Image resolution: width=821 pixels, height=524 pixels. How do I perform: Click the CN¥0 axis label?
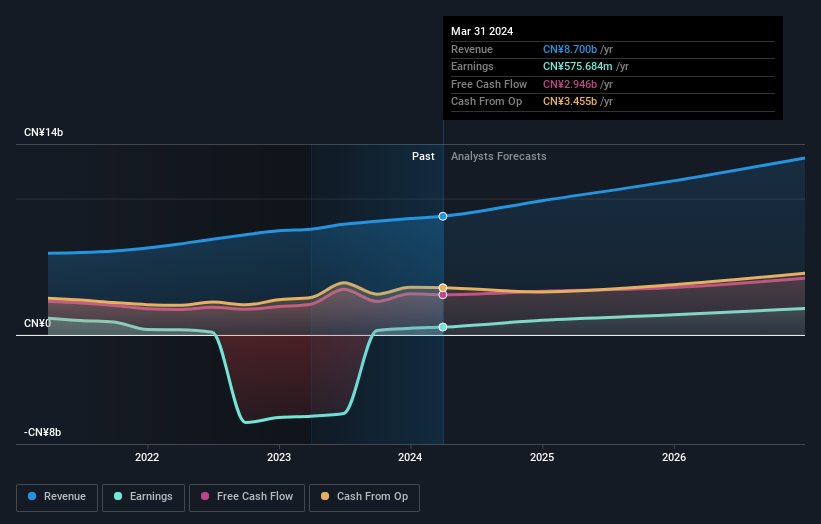point(38,324)
